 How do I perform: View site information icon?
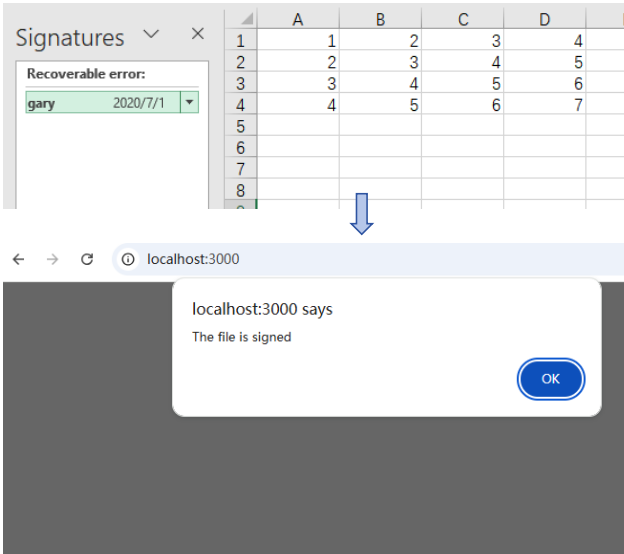click(128, 259)
